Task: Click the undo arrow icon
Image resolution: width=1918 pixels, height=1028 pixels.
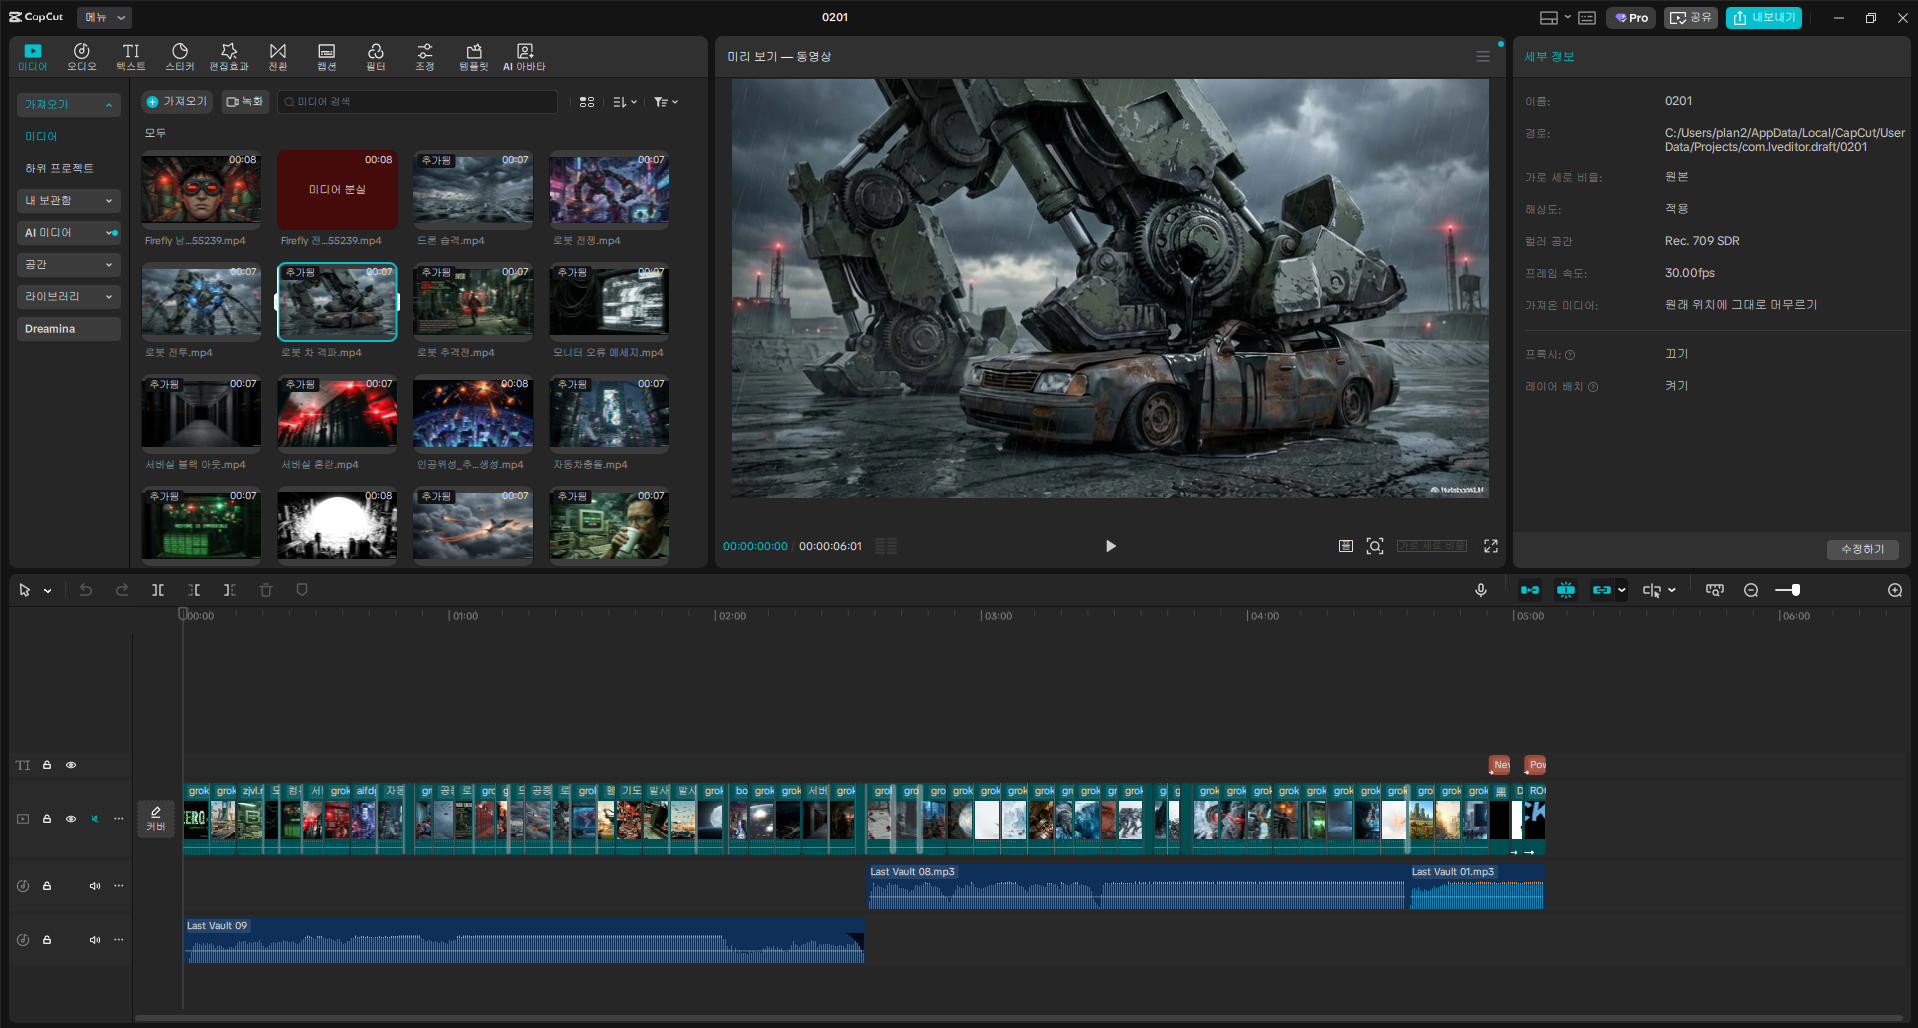Action: click(86, 590)
